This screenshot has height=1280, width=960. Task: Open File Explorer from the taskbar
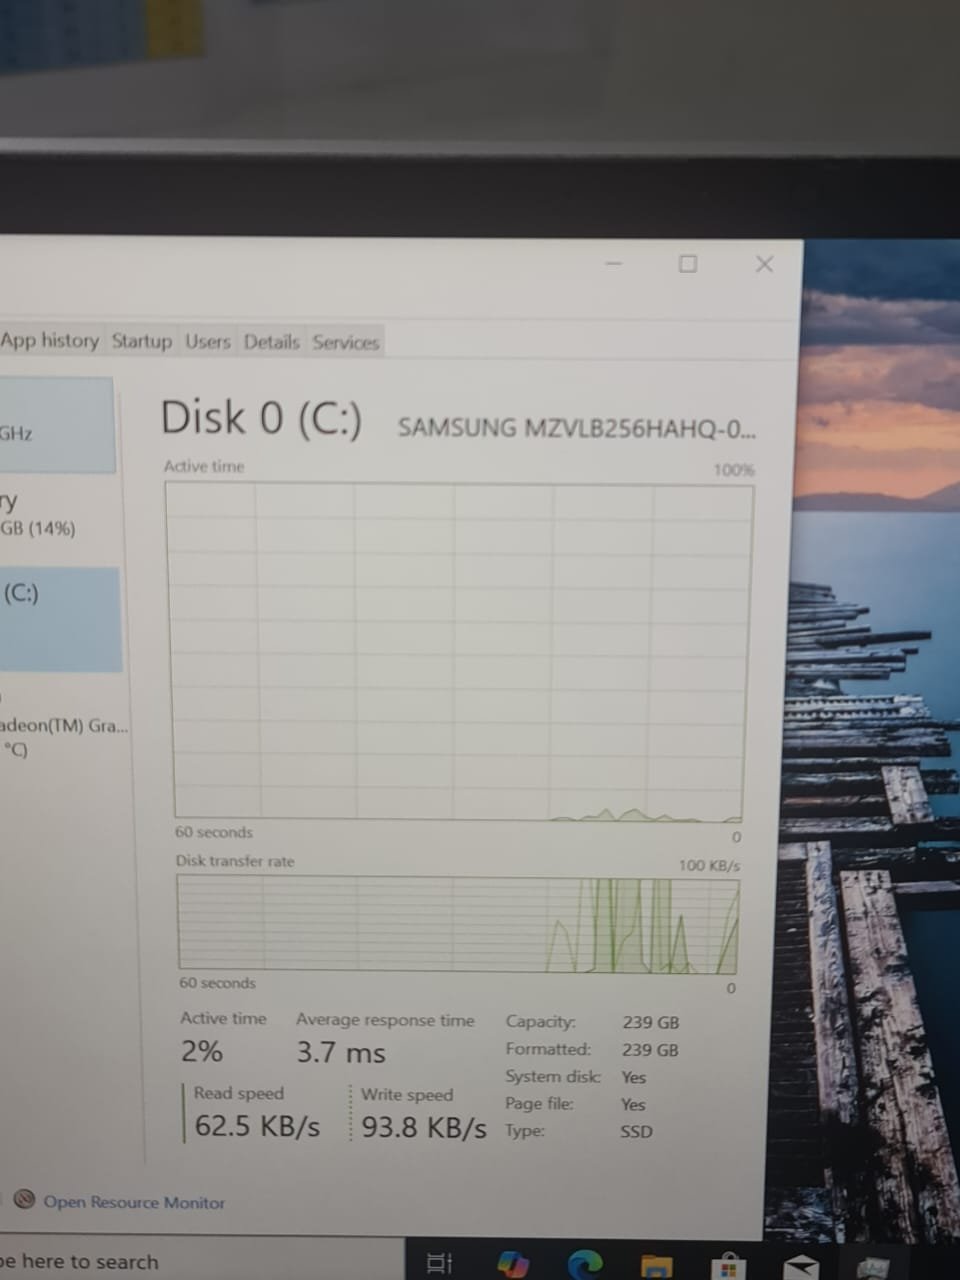[656, 1265]
